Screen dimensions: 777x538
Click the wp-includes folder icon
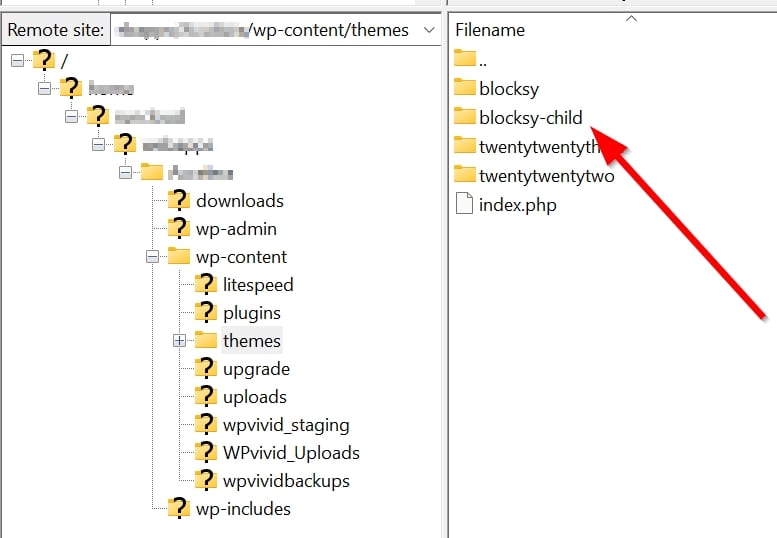pyautogui.click(x=179, y=509)
